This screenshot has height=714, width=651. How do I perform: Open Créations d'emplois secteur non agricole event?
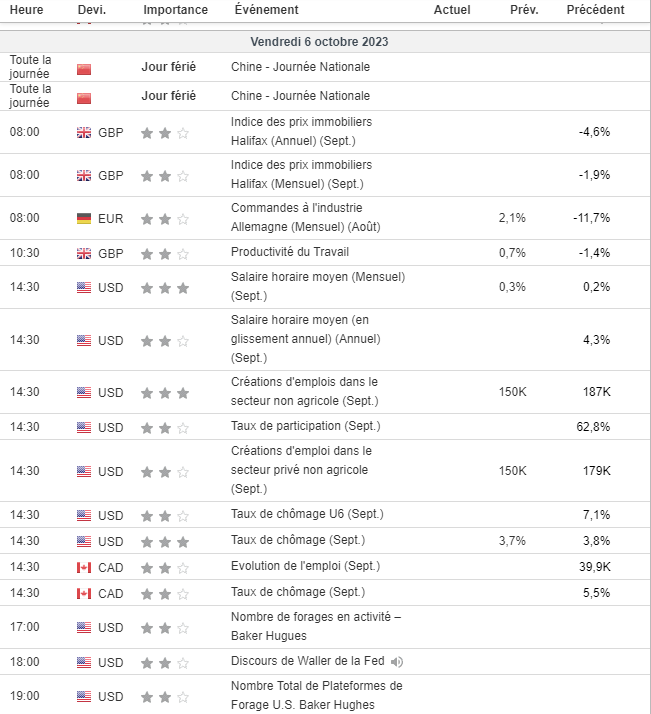pyautogui.click(x=304, y=391)
